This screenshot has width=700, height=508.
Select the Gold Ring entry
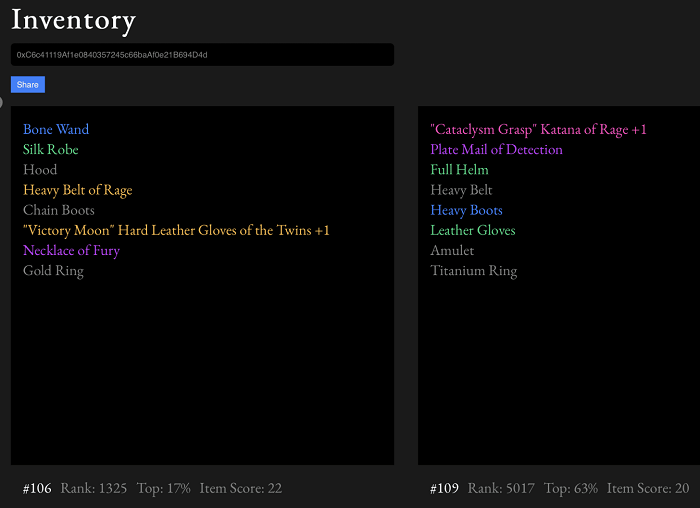53,271
